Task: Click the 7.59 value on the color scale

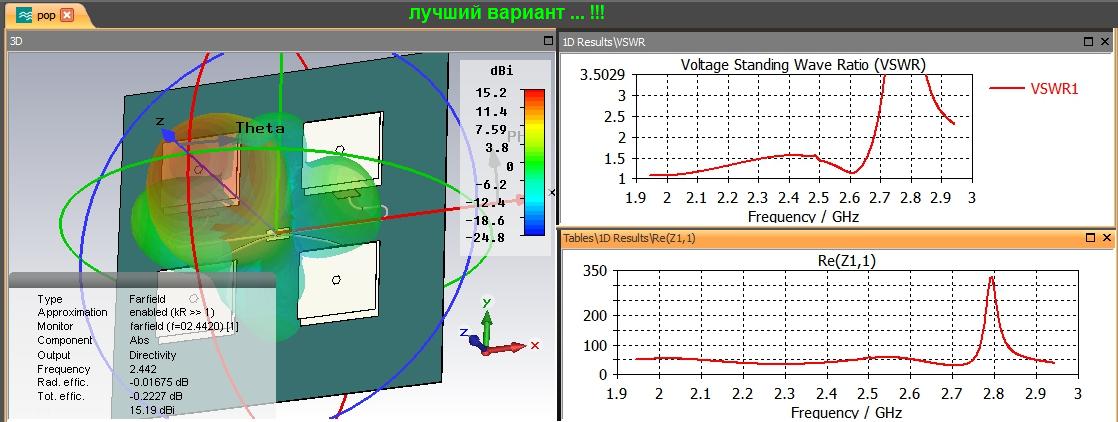Action: pyautogui.click(x=493, y=129)
